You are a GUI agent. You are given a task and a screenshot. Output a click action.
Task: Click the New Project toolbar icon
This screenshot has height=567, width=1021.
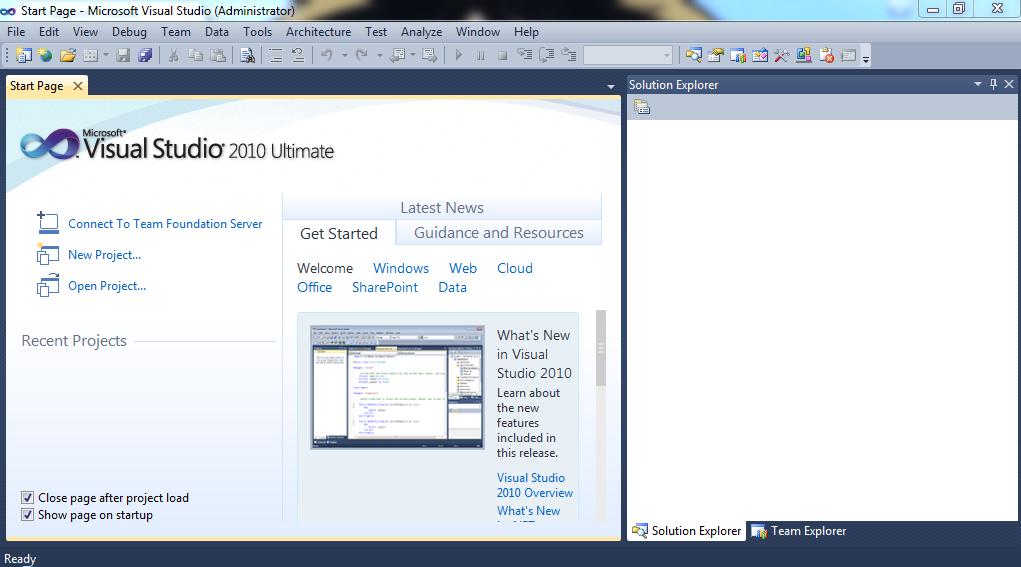[23, 55]
